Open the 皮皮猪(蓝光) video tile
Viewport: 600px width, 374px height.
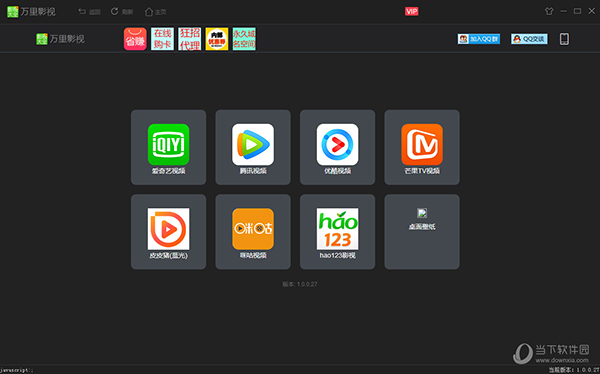pos(168,232)
